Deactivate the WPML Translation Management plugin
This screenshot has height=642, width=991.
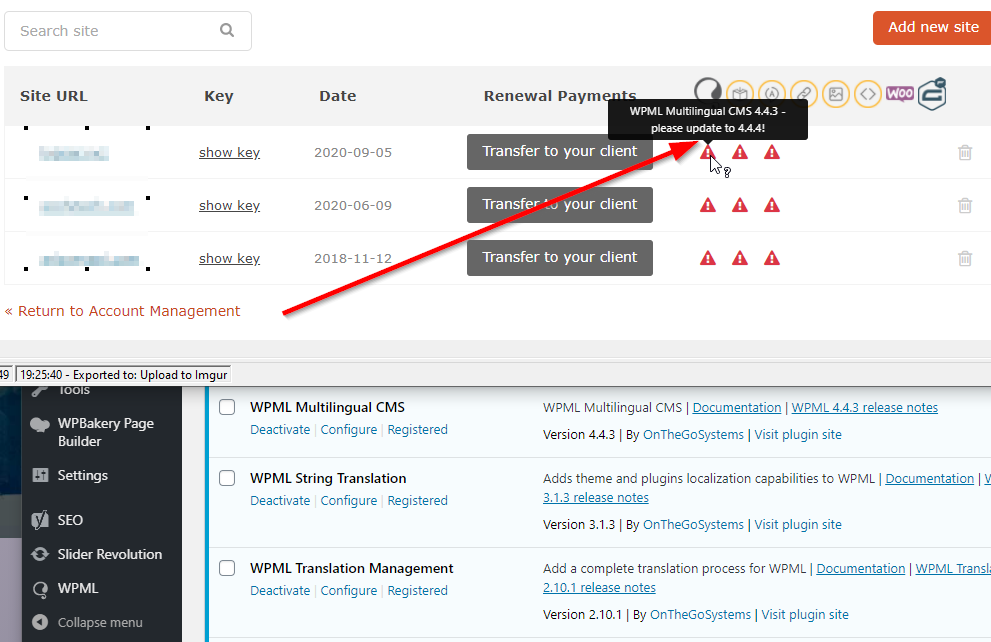[x=280, y=590]
